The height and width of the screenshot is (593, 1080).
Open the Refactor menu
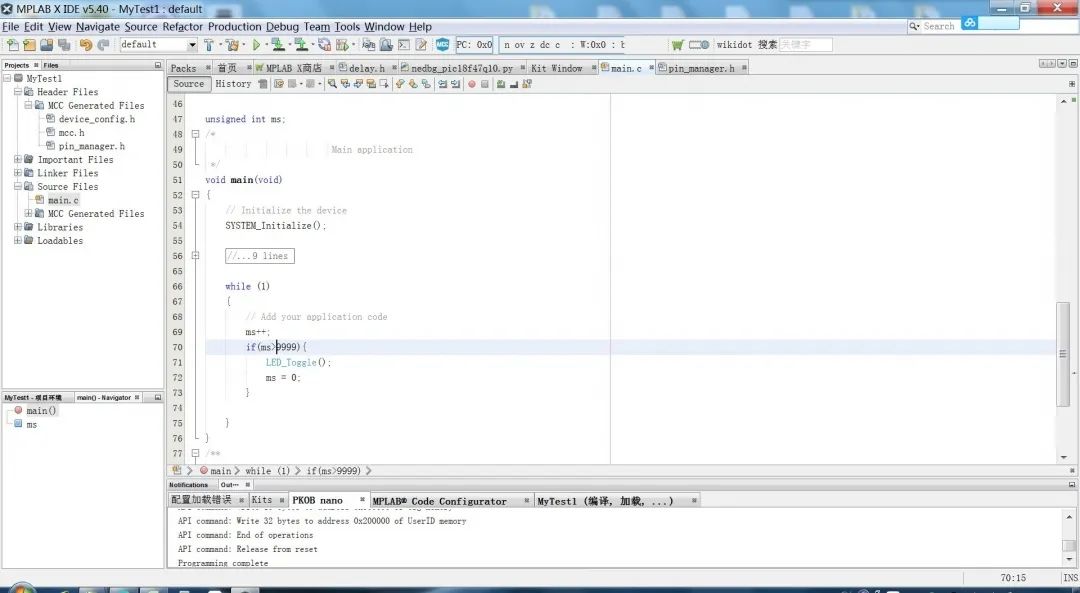[x=183, y=27]
